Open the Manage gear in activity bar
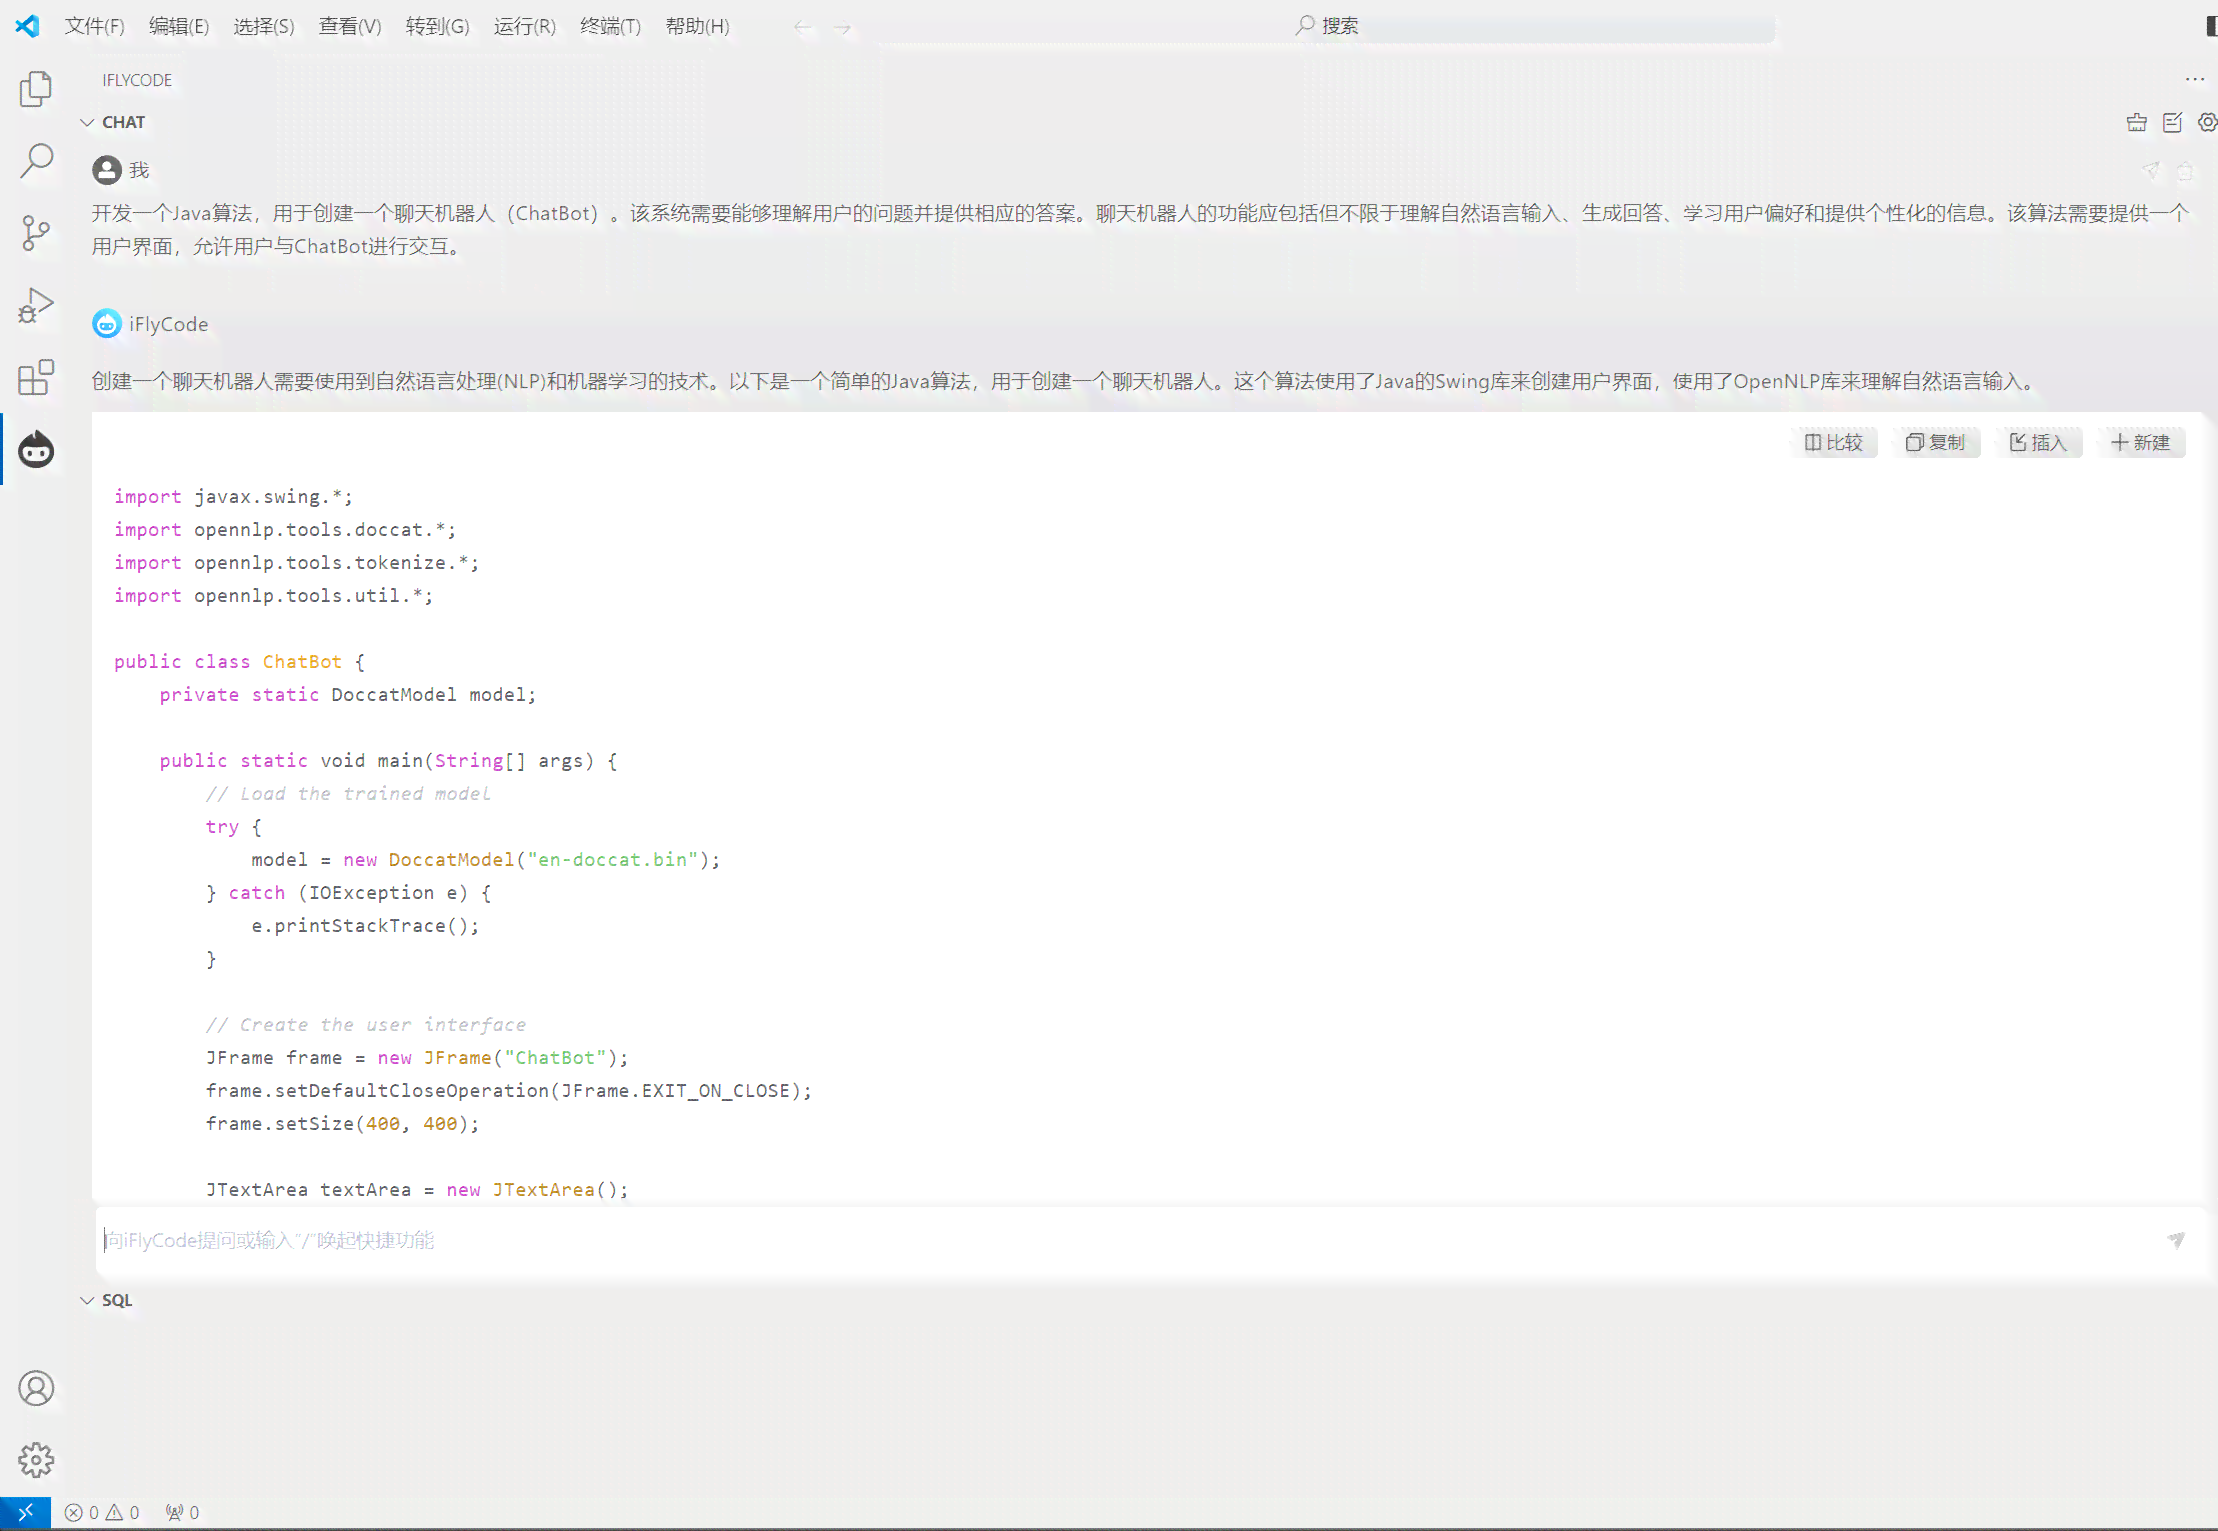 pos(36,1460)
